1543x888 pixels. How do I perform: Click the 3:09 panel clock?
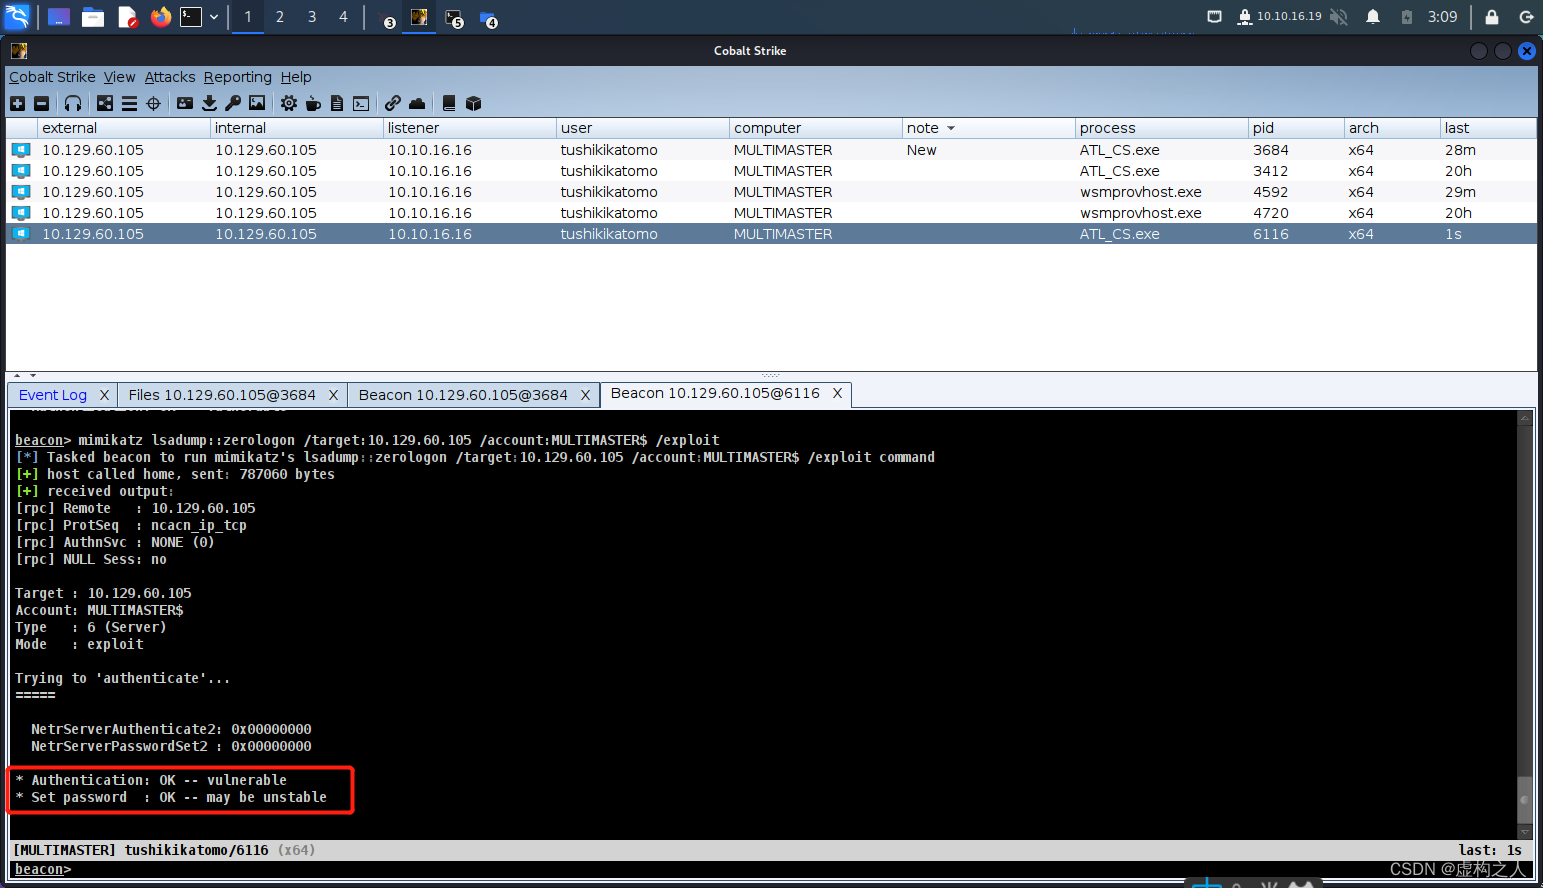[x=1442, y=17]
